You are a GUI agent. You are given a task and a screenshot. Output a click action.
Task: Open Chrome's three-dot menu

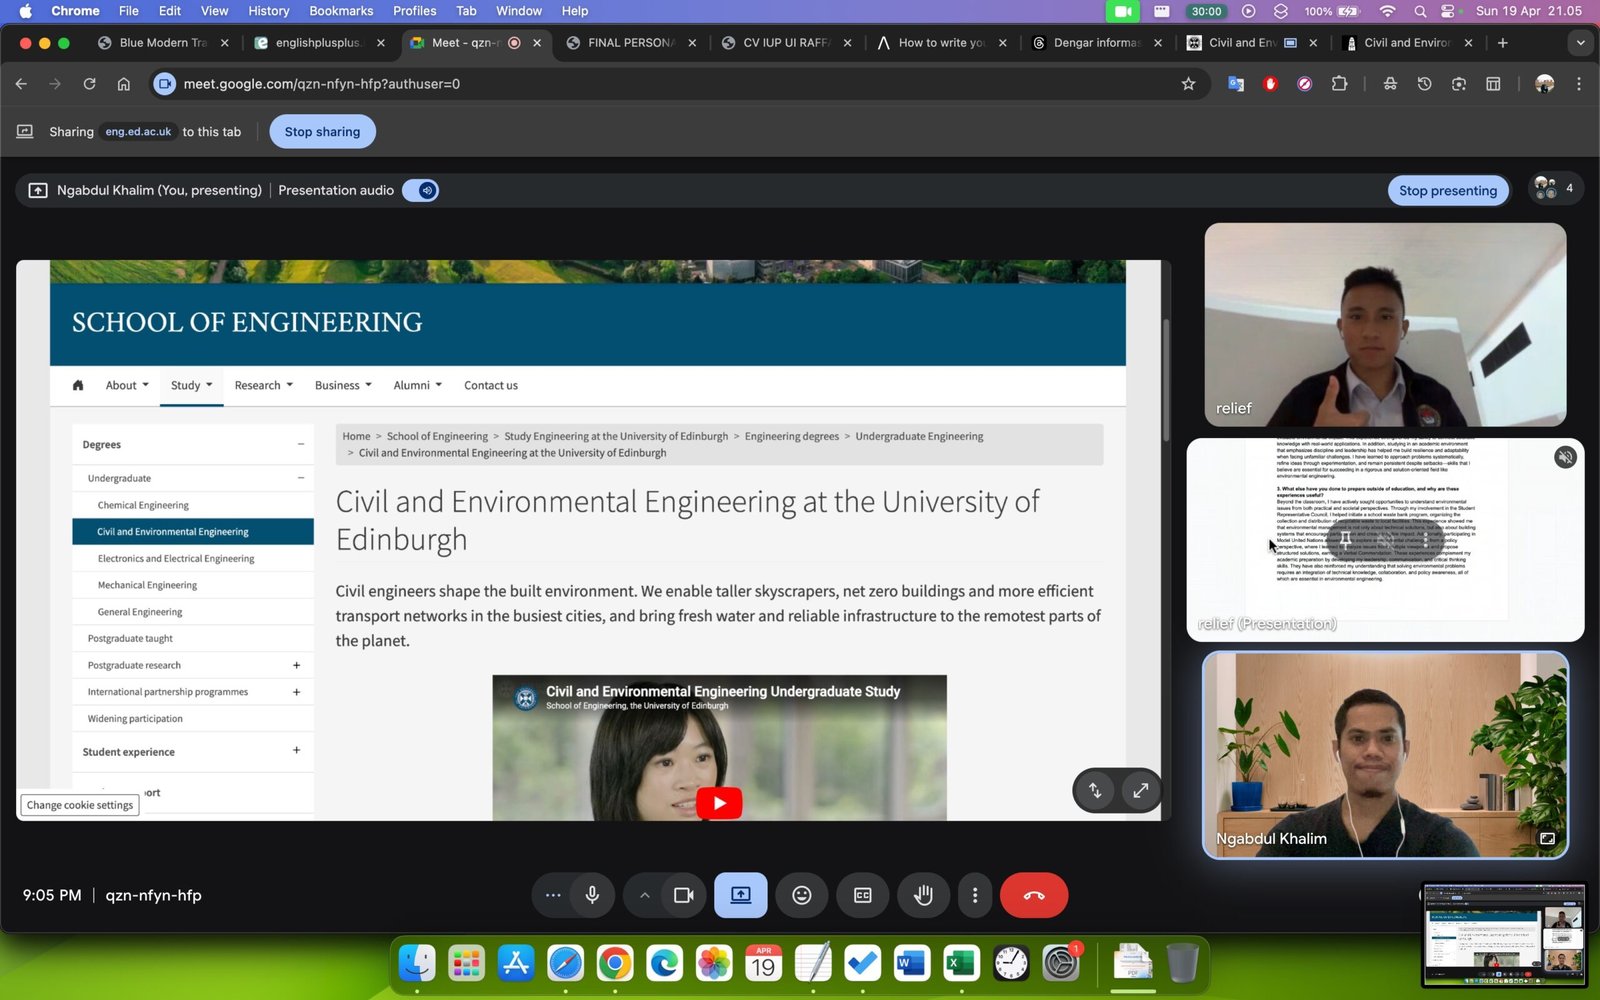pos(1579,84)
